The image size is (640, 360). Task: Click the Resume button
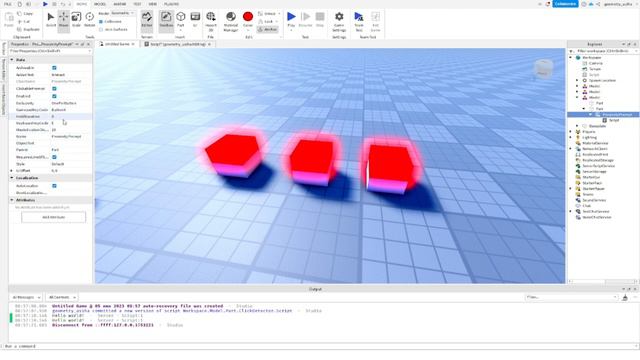click(305, 20)
